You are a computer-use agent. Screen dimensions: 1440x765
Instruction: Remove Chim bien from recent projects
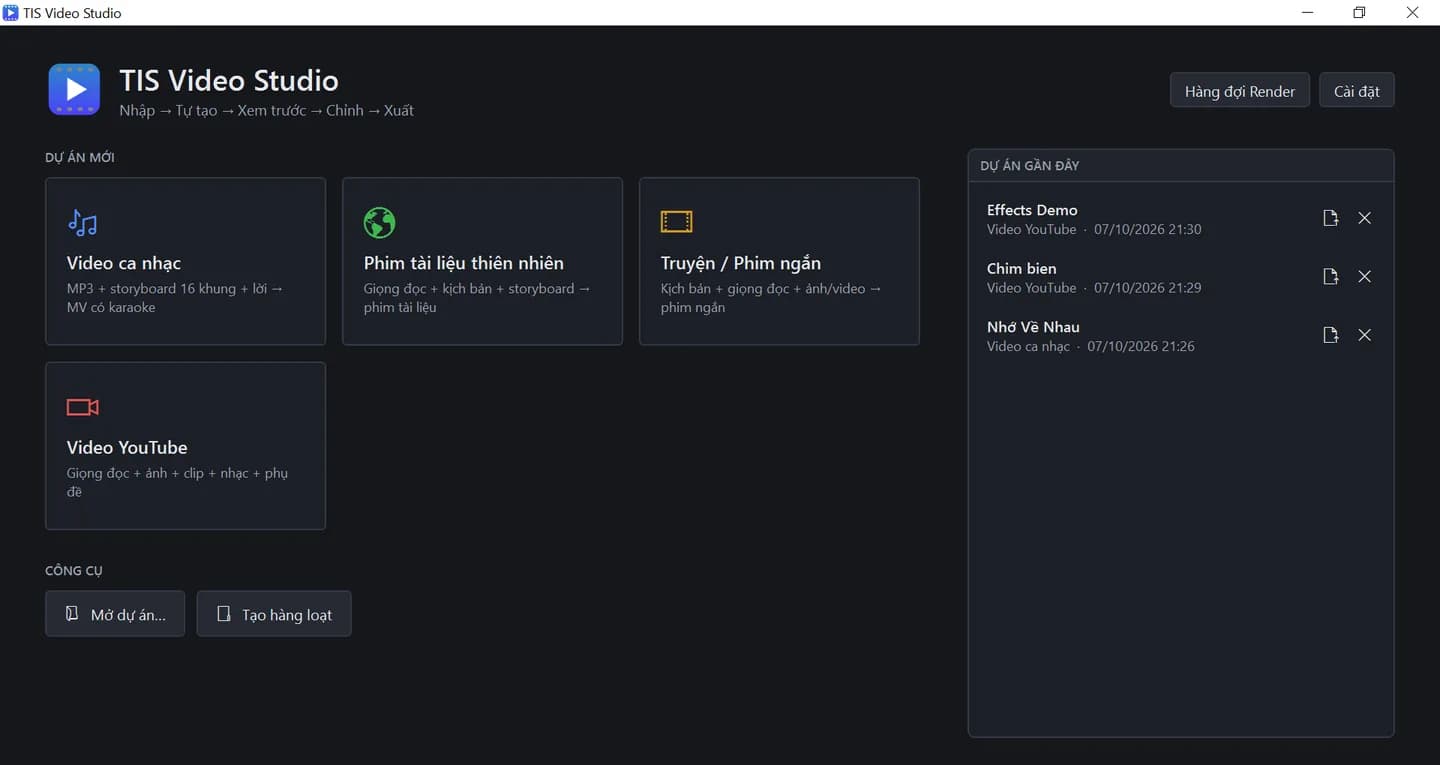[x=1364, y=277]
